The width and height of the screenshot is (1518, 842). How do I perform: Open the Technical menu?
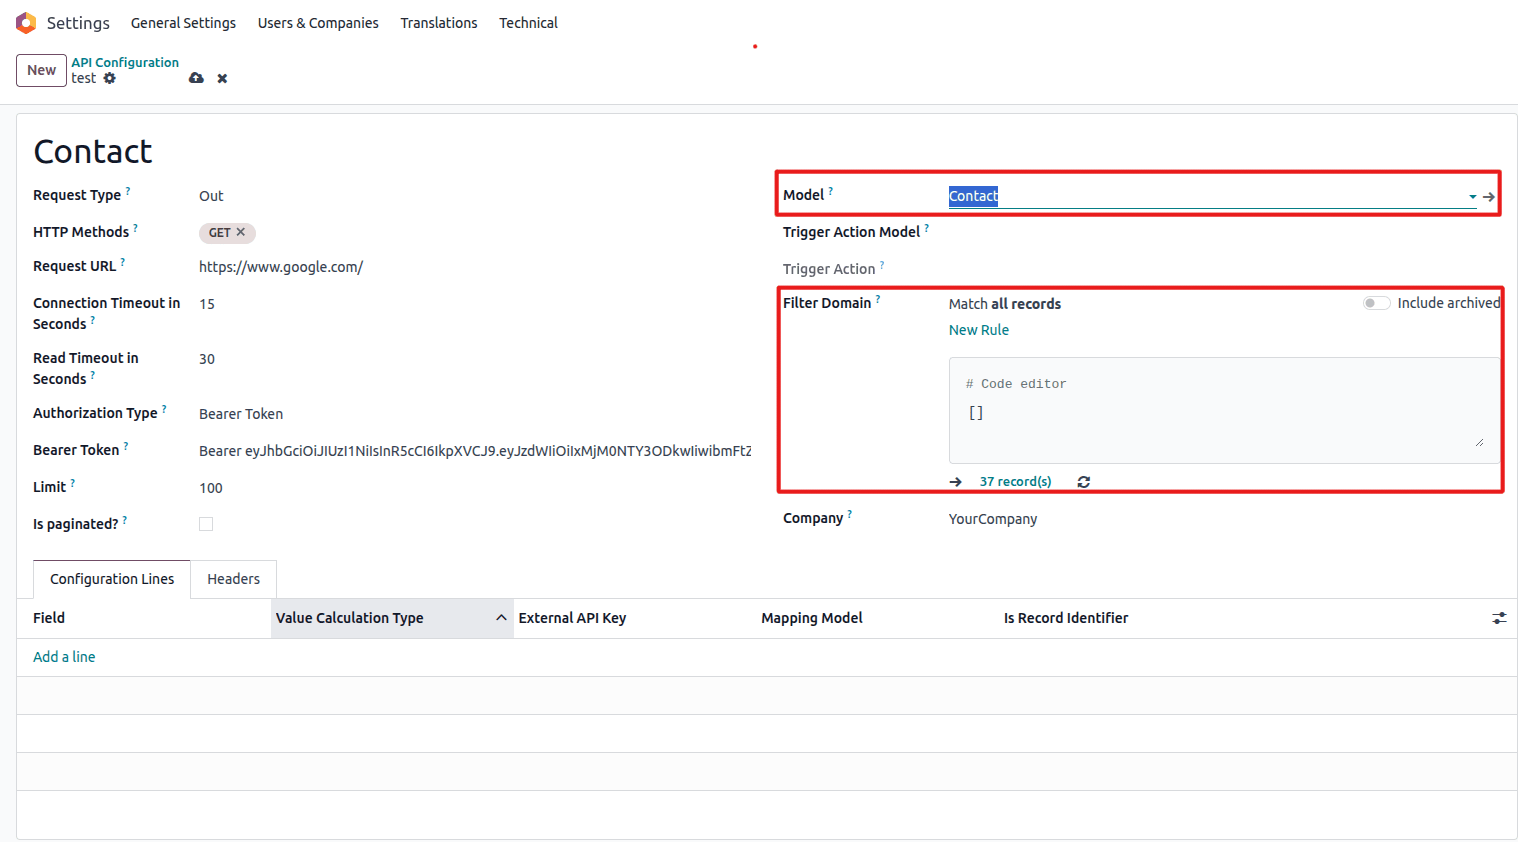coord(528,23)
